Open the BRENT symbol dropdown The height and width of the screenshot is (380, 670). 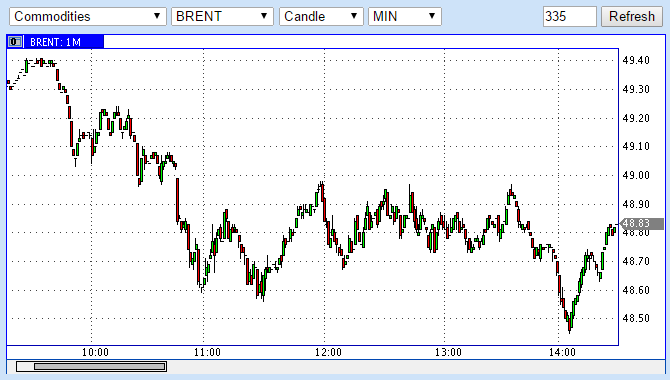point(222,17)
